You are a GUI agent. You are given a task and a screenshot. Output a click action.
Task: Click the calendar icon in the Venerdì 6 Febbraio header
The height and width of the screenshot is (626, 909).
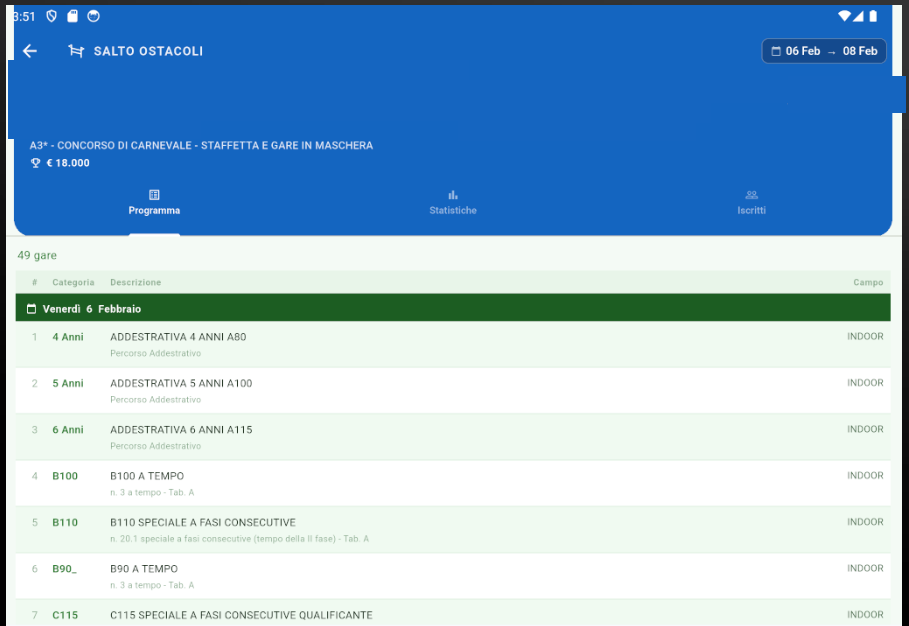point(31,309)
